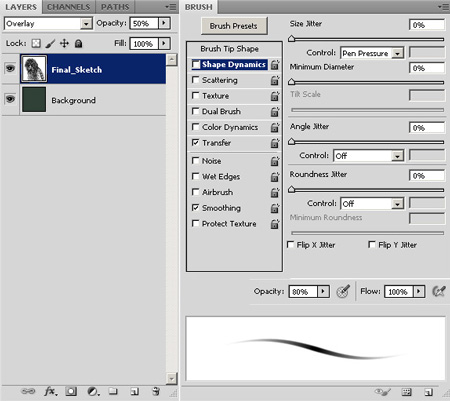Viewport: 450px width, 401px height.
Task: Toggle lock for Noise
Action: point(275,161)
